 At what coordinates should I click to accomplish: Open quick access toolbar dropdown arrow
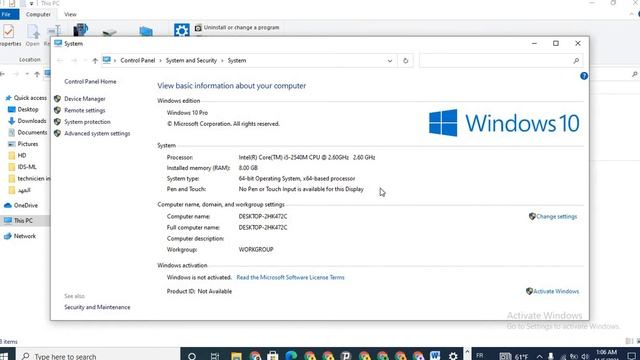pyautogui.click(x=31, y=3)
